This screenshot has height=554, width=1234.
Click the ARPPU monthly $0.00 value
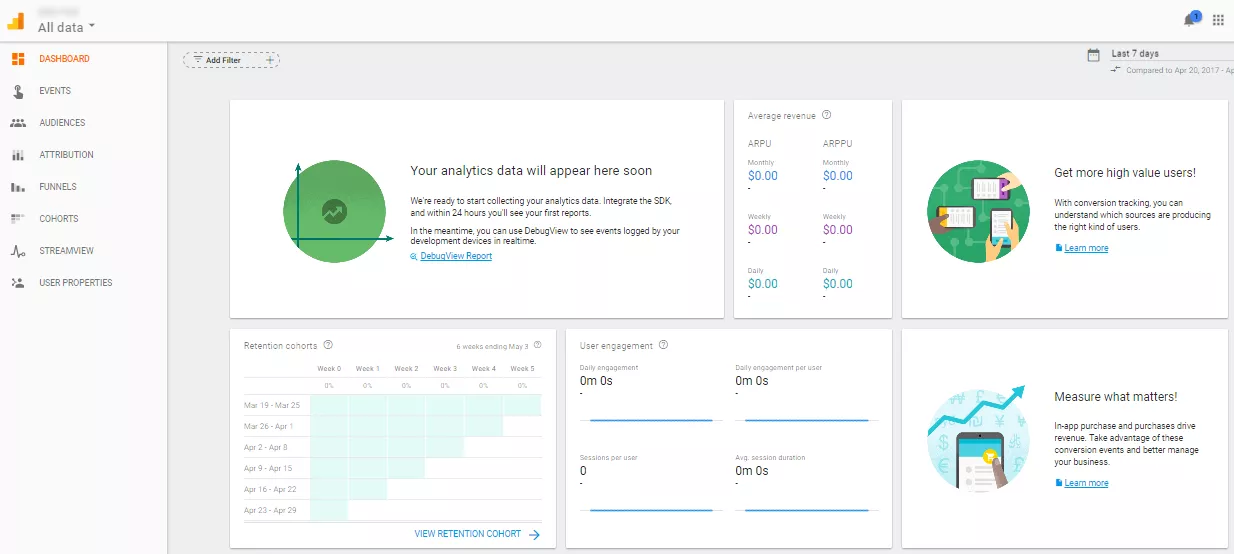[x=838, y=176]
